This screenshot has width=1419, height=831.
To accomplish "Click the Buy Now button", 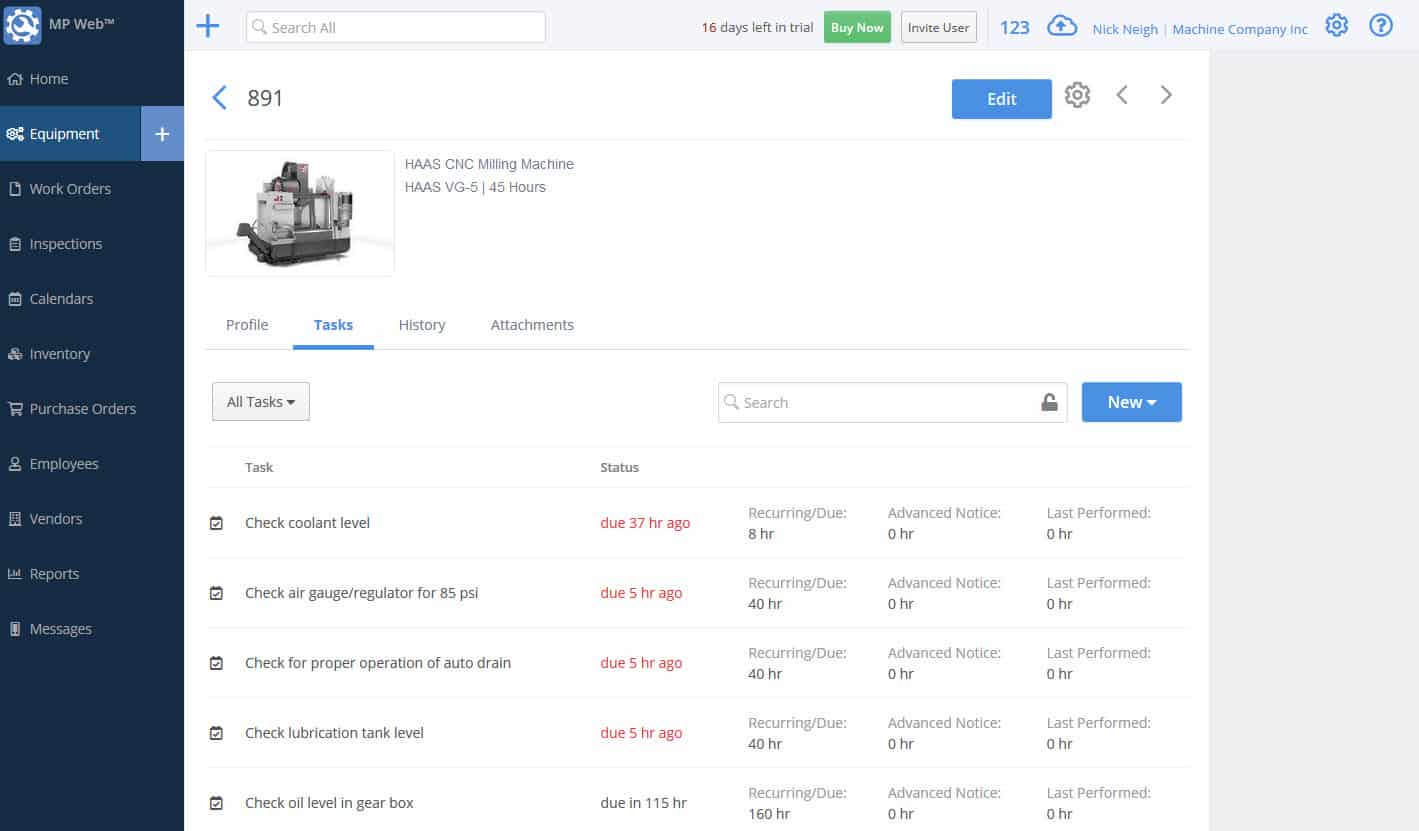I will pyautogui.click(x=856, y=27).
